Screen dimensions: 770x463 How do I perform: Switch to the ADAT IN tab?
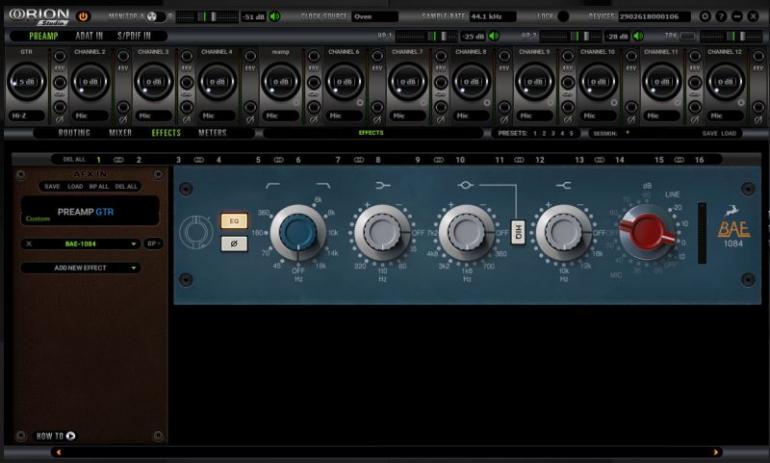coord(89,36)
